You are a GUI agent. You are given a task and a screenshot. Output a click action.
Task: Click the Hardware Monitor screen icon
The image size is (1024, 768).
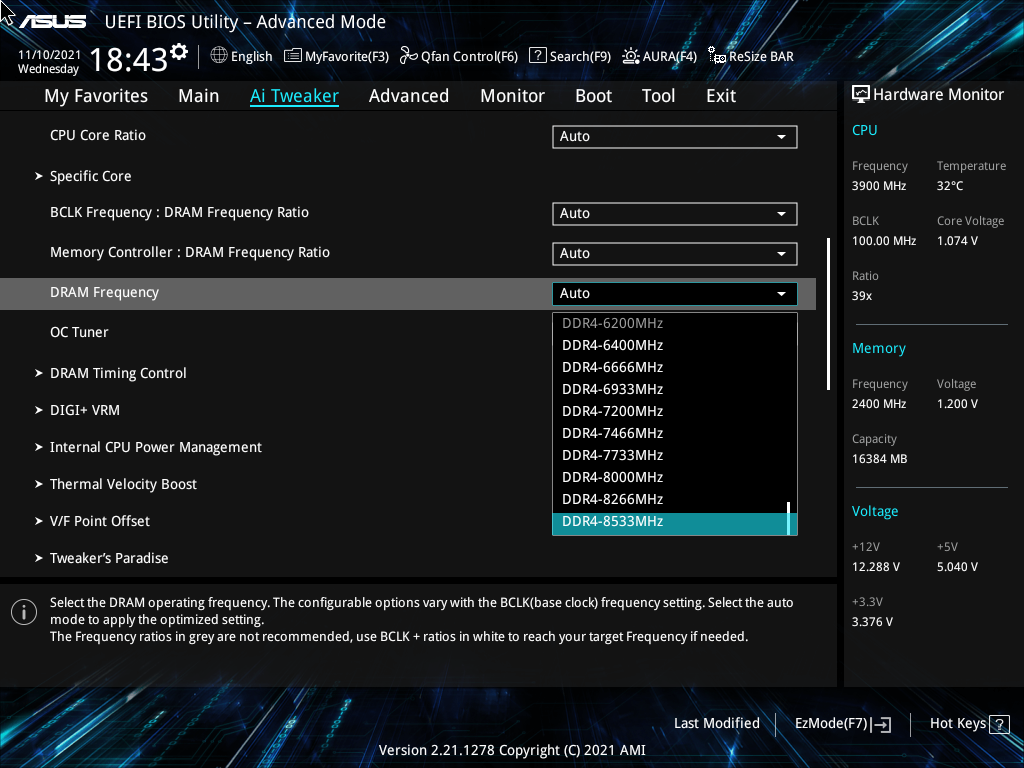861,95
